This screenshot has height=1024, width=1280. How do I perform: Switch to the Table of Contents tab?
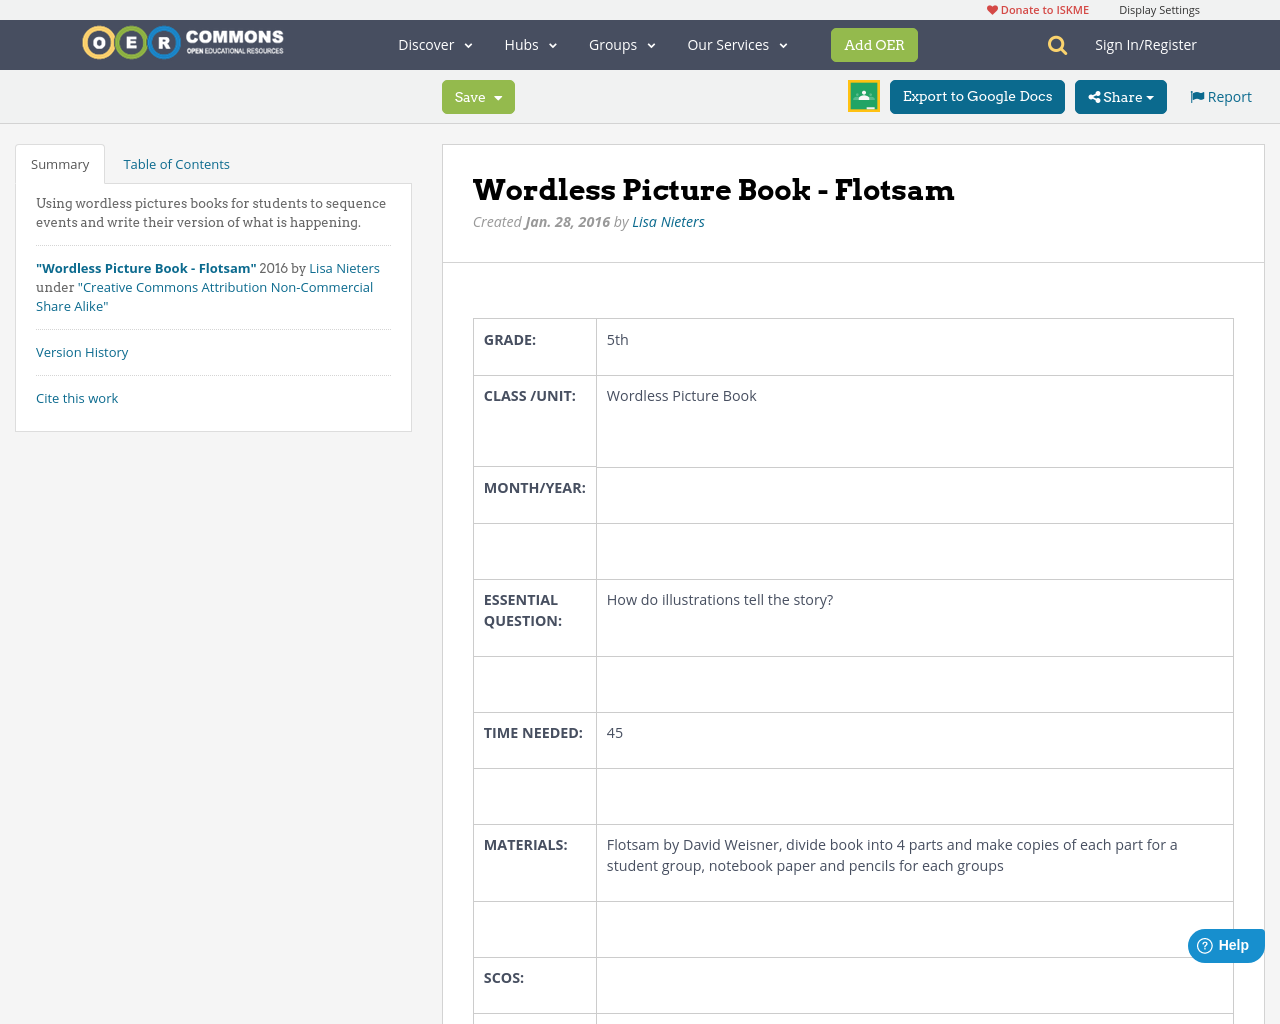176,163
